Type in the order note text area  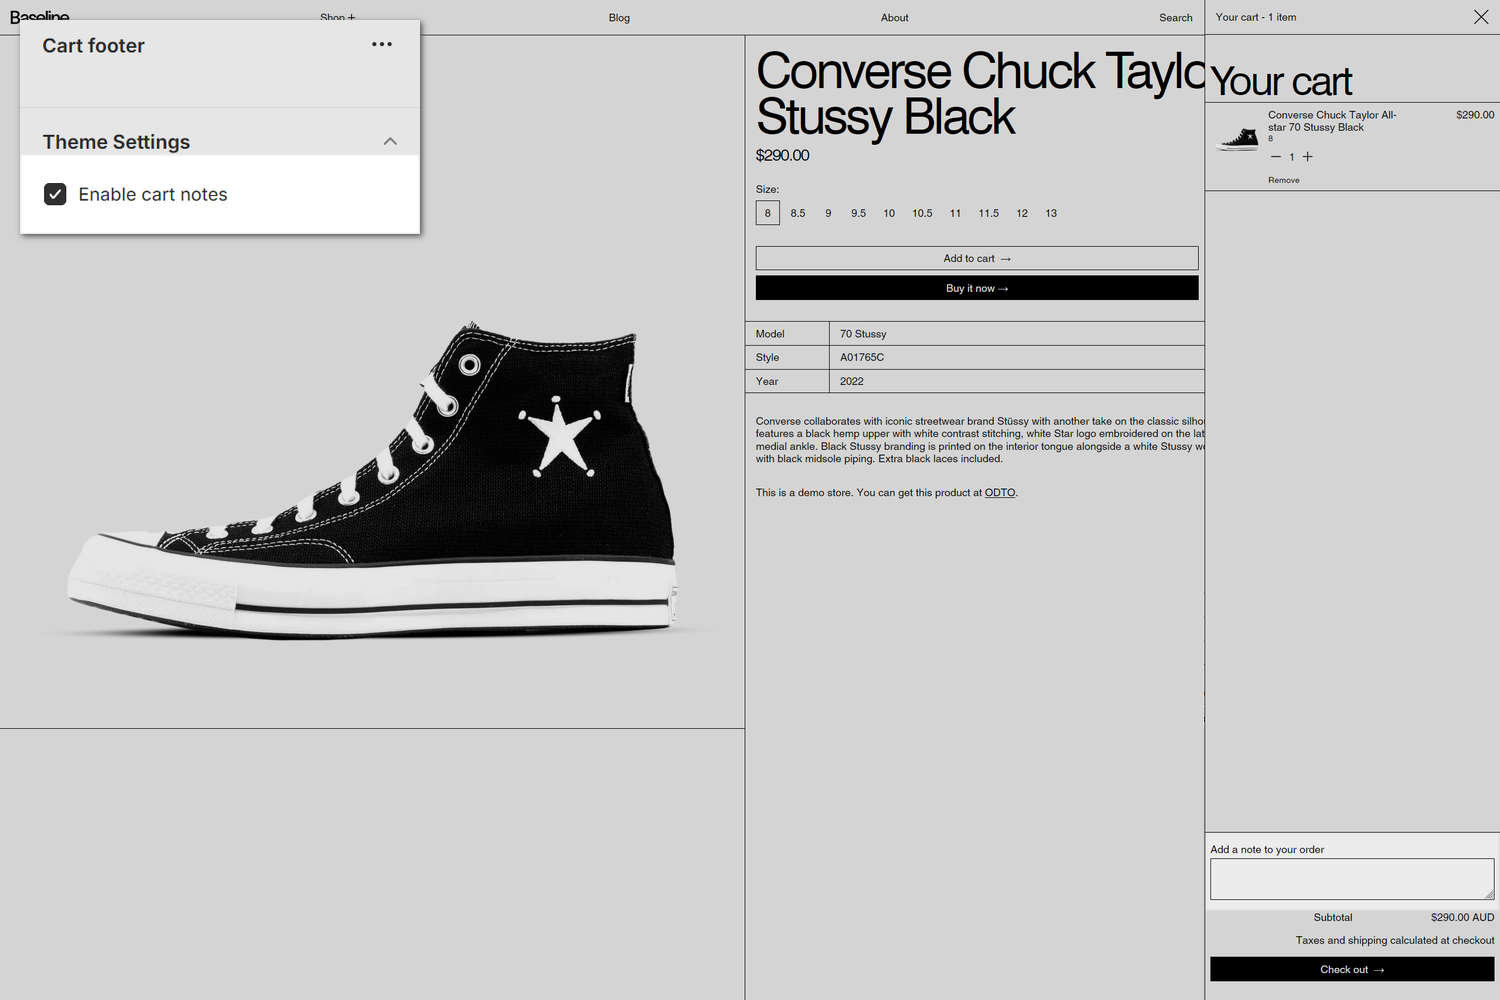coord(1351,879)
